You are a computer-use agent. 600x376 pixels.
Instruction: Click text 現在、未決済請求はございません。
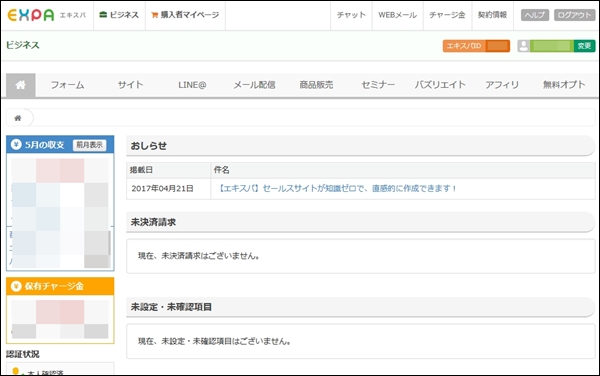point(199,256)
